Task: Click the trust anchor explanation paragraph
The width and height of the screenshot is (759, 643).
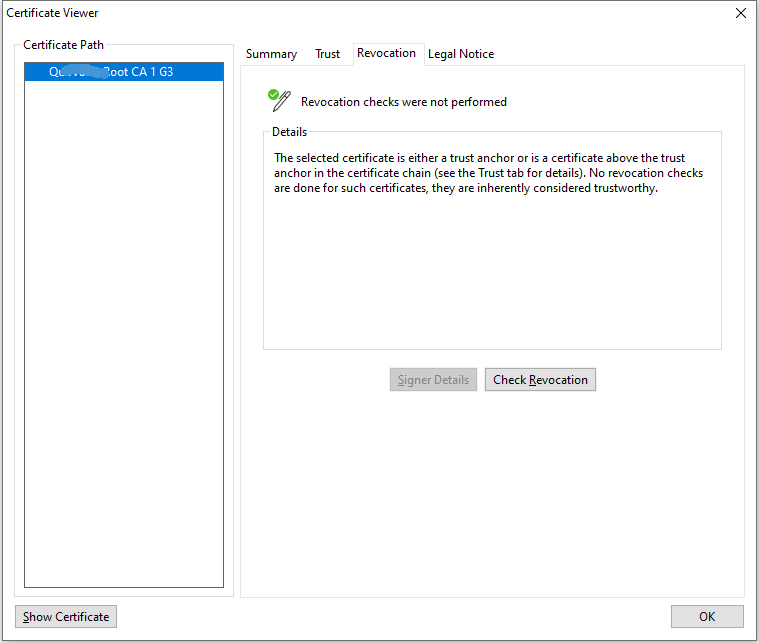Action: tap(488, 173)
